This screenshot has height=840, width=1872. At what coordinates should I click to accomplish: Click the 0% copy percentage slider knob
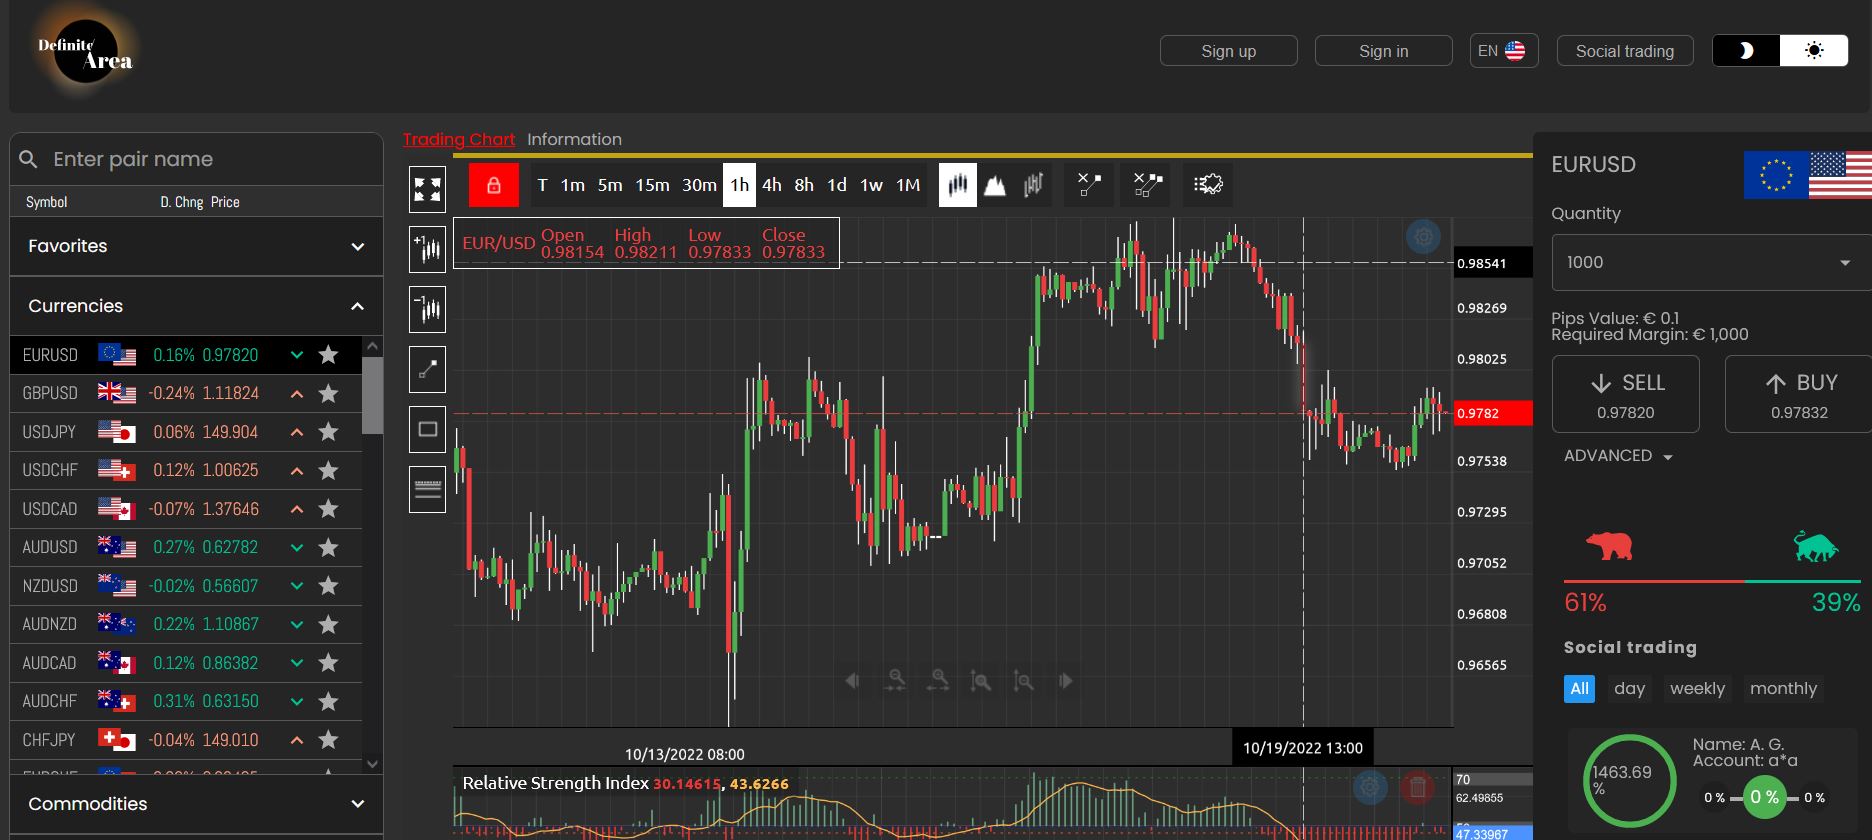1765,797
